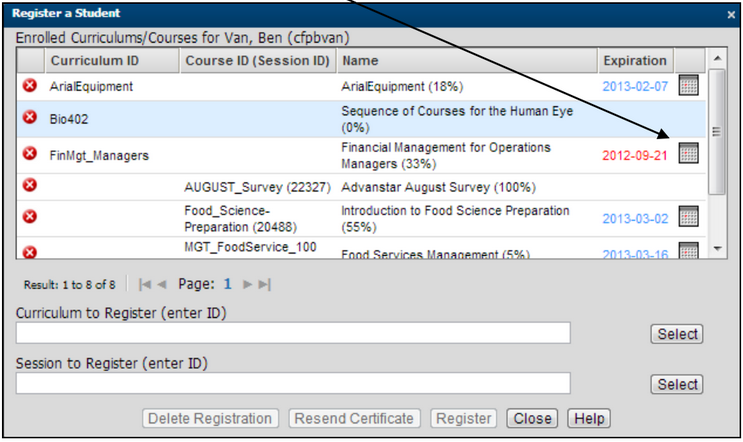This screenshot has height=442, width=743.
Task: Click Select button for Curriculum to Register
Action: click(x=677, y=334)
